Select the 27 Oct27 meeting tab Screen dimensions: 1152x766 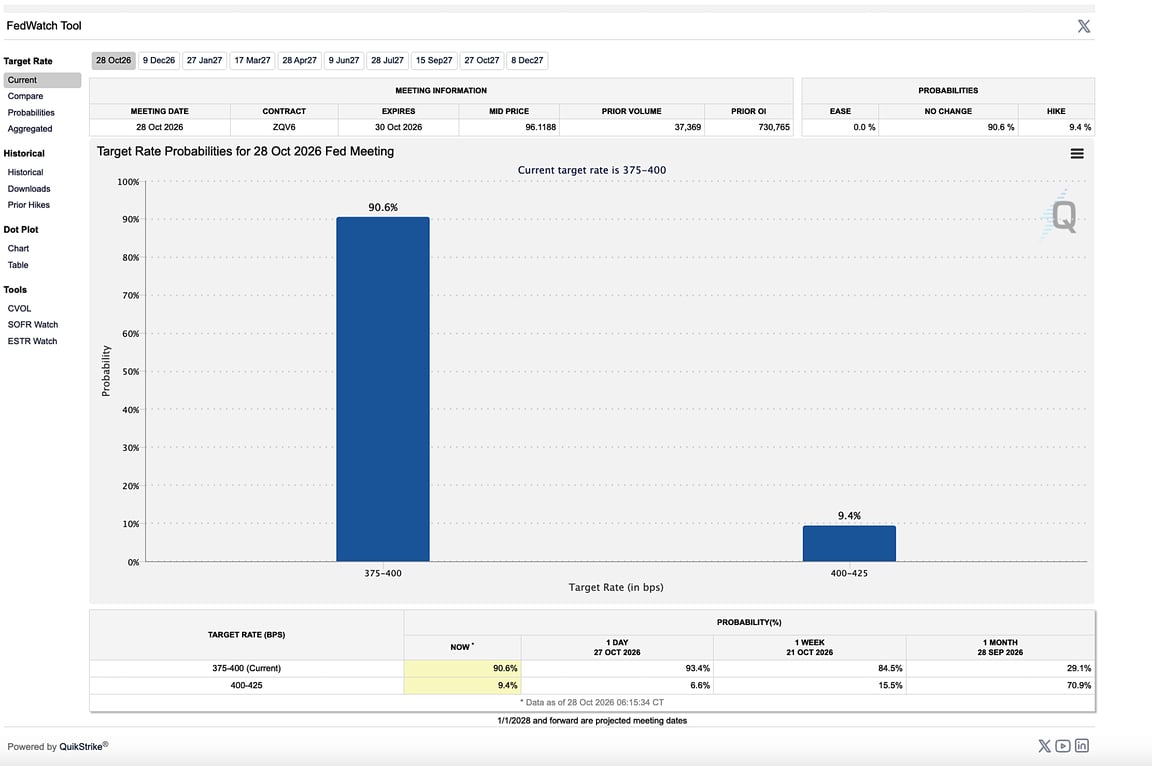481,60
